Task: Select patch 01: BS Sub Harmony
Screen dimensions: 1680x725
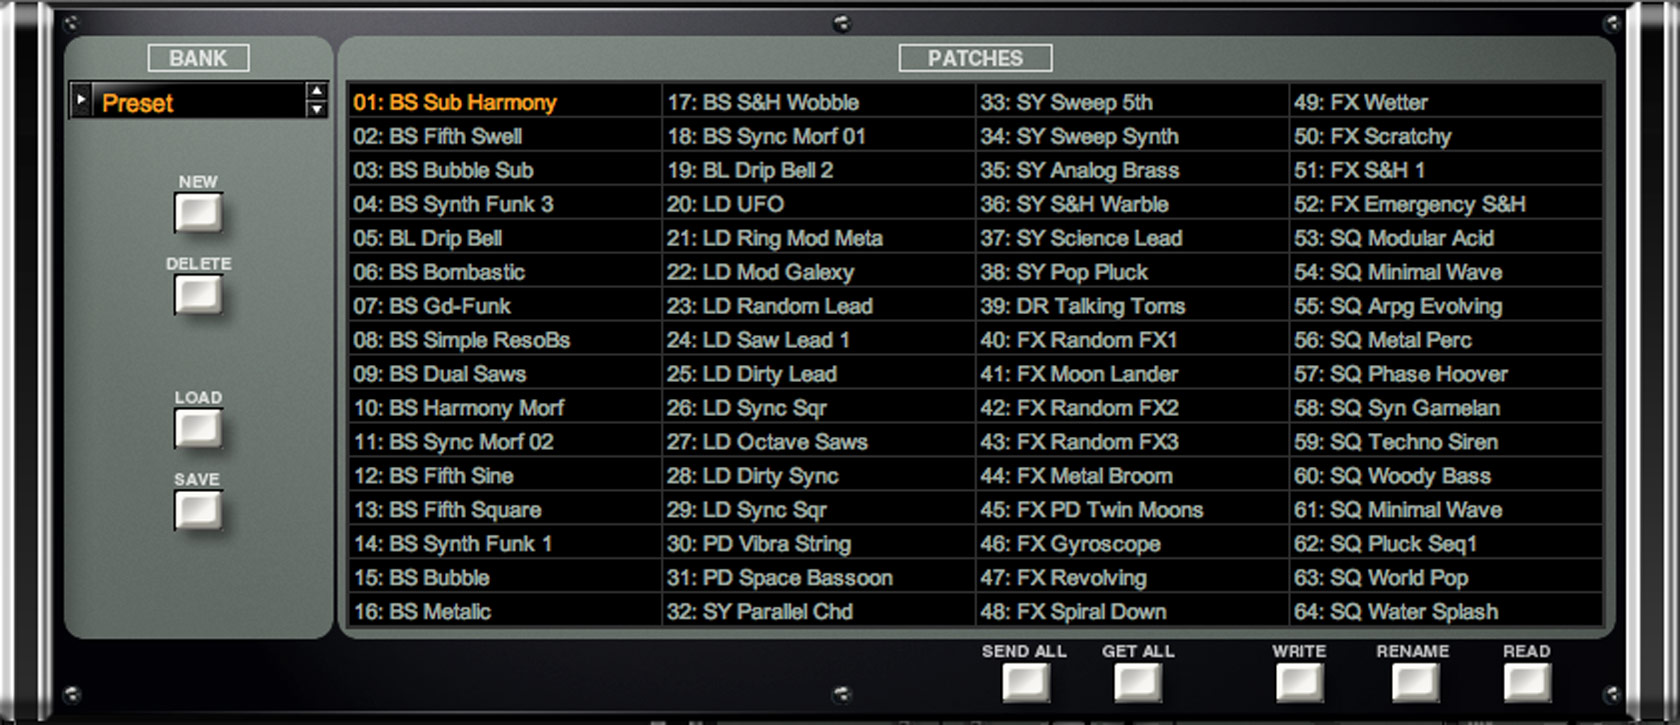Action: click(505, 102)
